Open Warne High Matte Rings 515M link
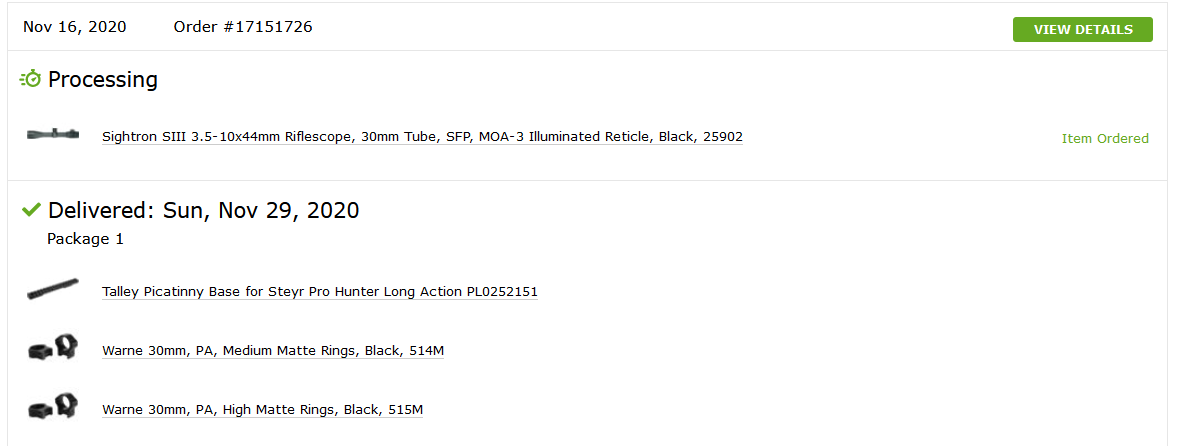Viewport: 1189px width, 446px height. point(262,410)
